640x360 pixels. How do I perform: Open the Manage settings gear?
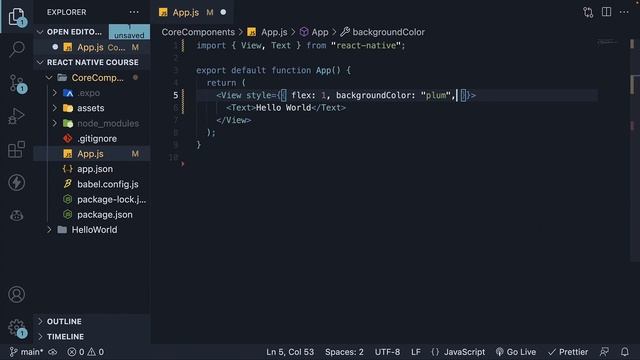pos(17,328)
